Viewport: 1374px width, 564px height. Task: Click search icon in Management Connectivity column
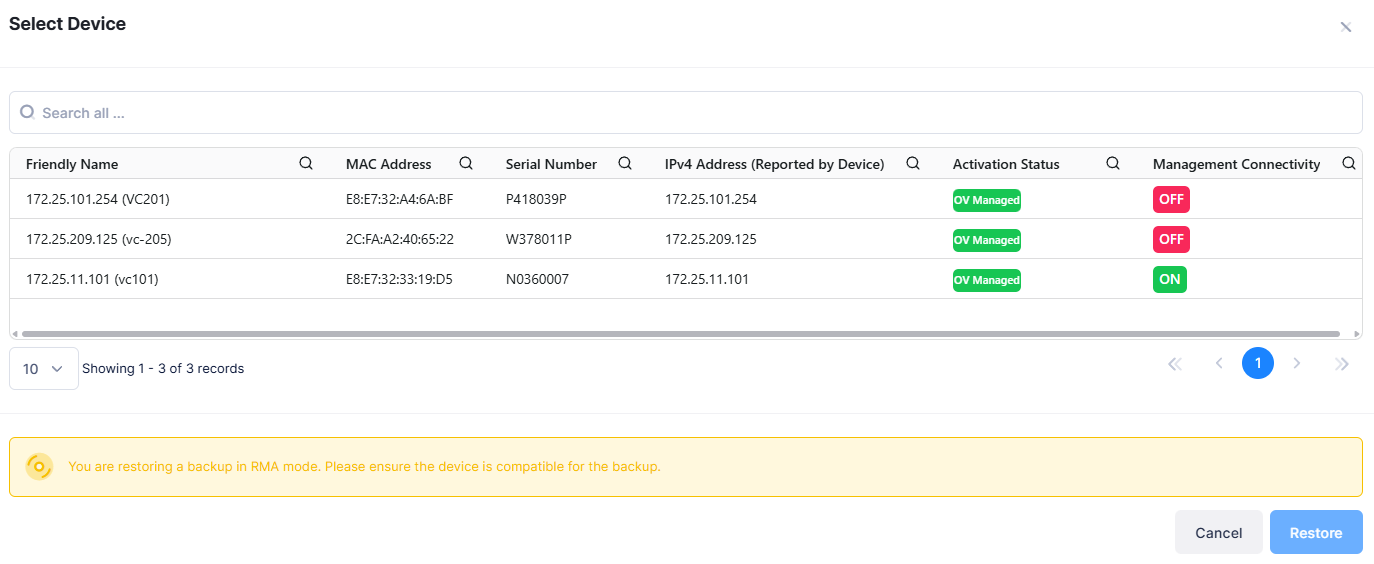(1348, 164)
